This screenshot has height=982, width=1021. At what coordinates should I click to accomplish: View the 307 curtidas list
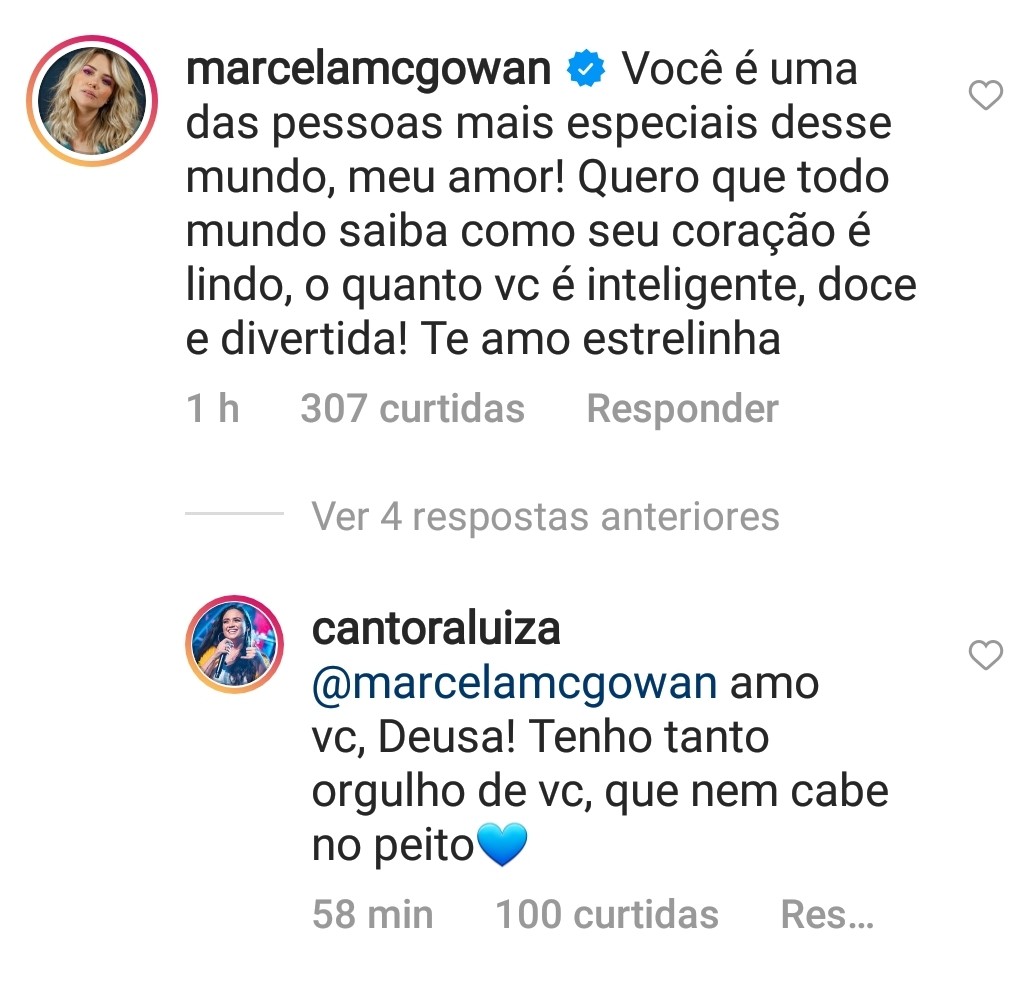[x=412, y=409]
